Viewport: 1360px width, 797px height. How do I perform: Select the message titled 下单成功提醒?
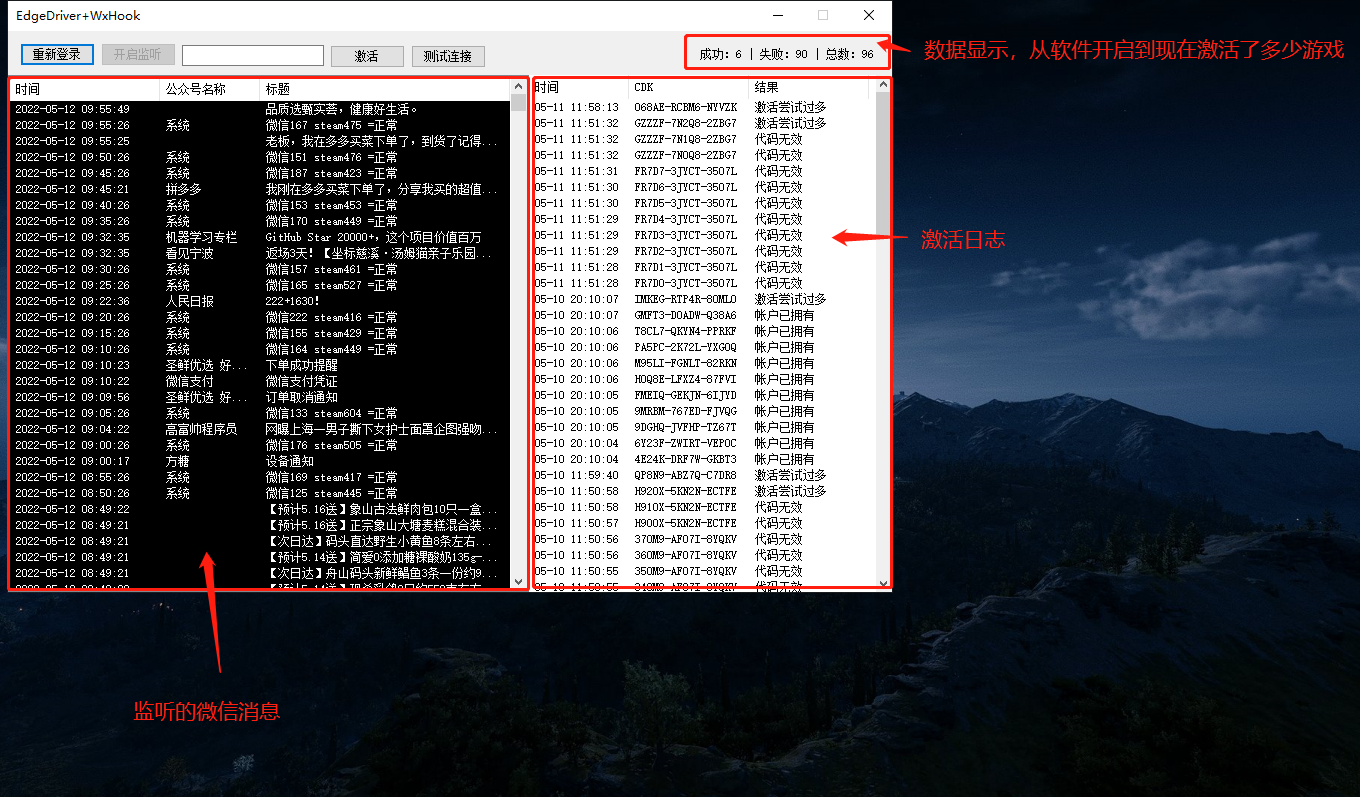click(x=260, y=365)
